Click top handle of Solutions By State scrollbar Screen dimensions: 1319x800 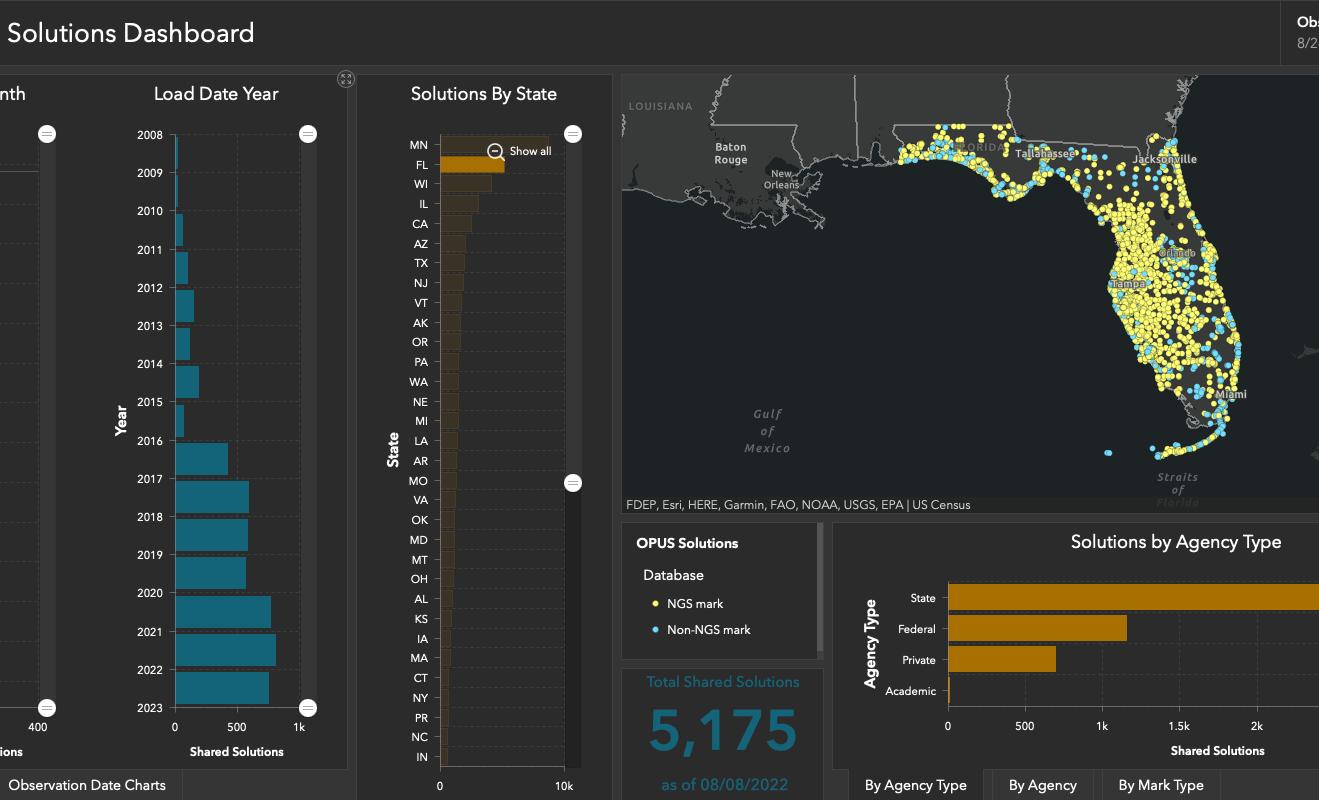point(573,134)
